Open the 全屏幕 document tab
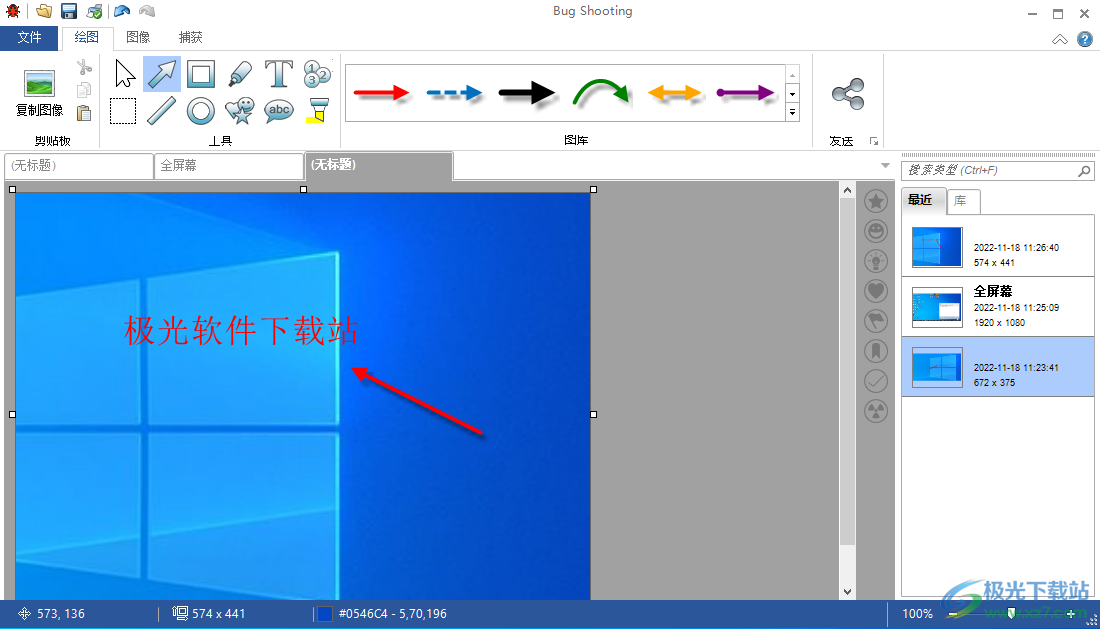The height and width of the screenshot is (629, 1100). point(229,165)
